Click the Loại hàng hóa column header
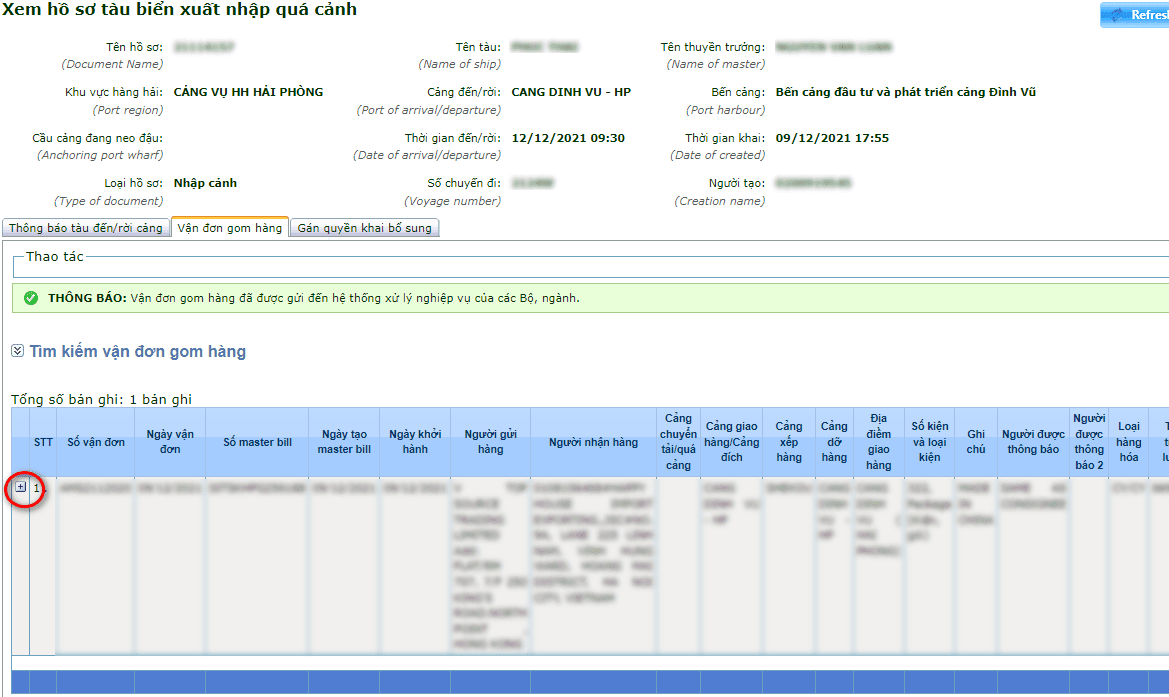1169x697 pixels. pos(1128,442)
